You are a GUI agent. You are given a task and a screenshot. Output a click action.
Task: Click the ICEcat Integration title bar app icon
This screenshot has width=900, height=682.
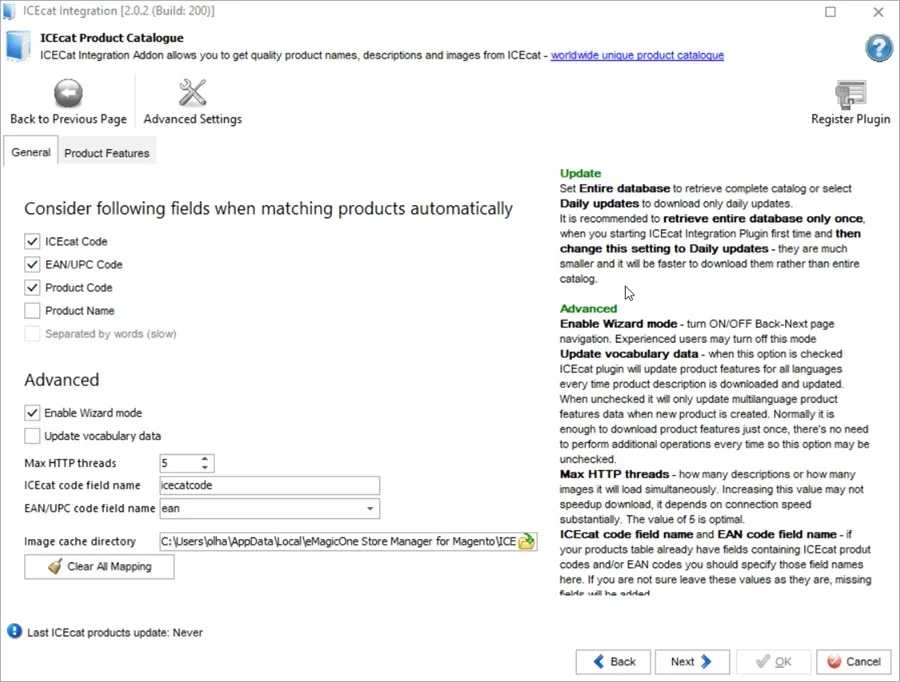pos(9,11)
